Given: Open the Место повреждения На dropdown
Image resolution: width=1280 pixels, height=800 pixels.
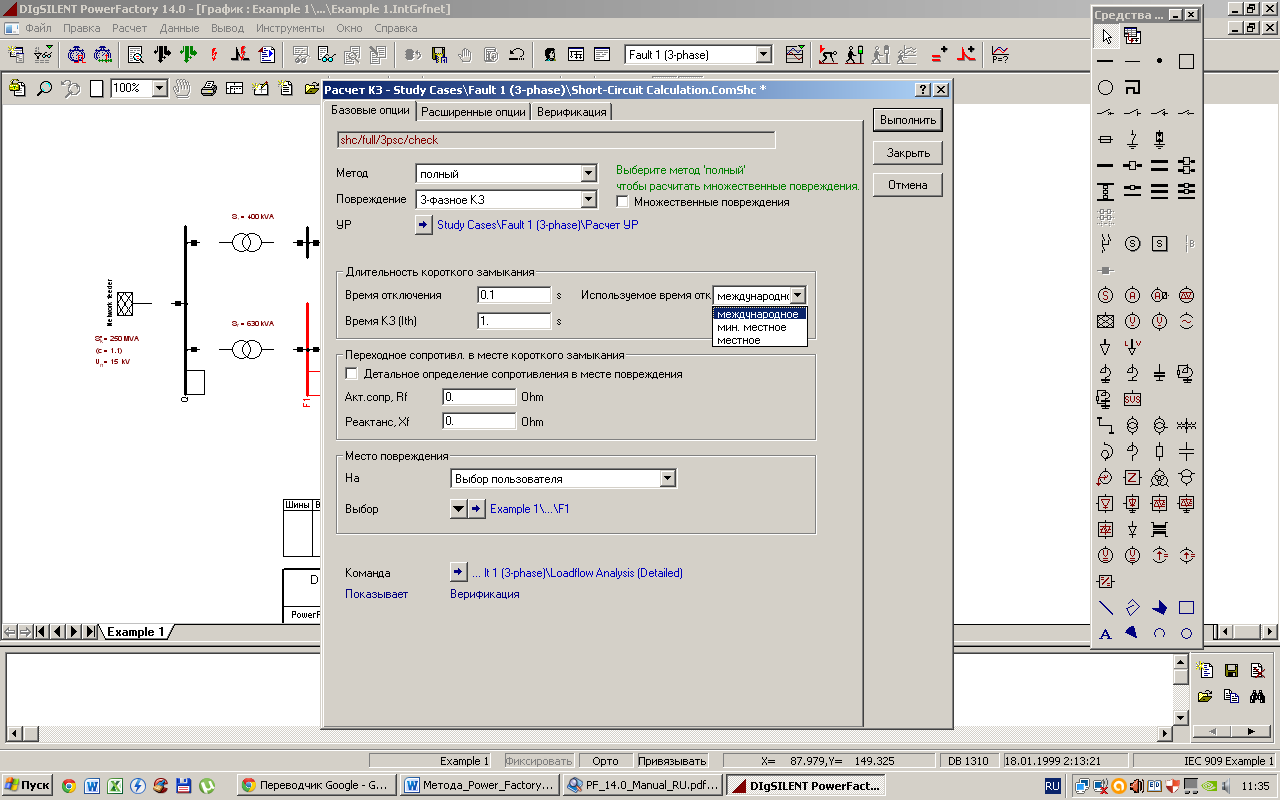Looking at the screenshot, I should click(668, 479).
